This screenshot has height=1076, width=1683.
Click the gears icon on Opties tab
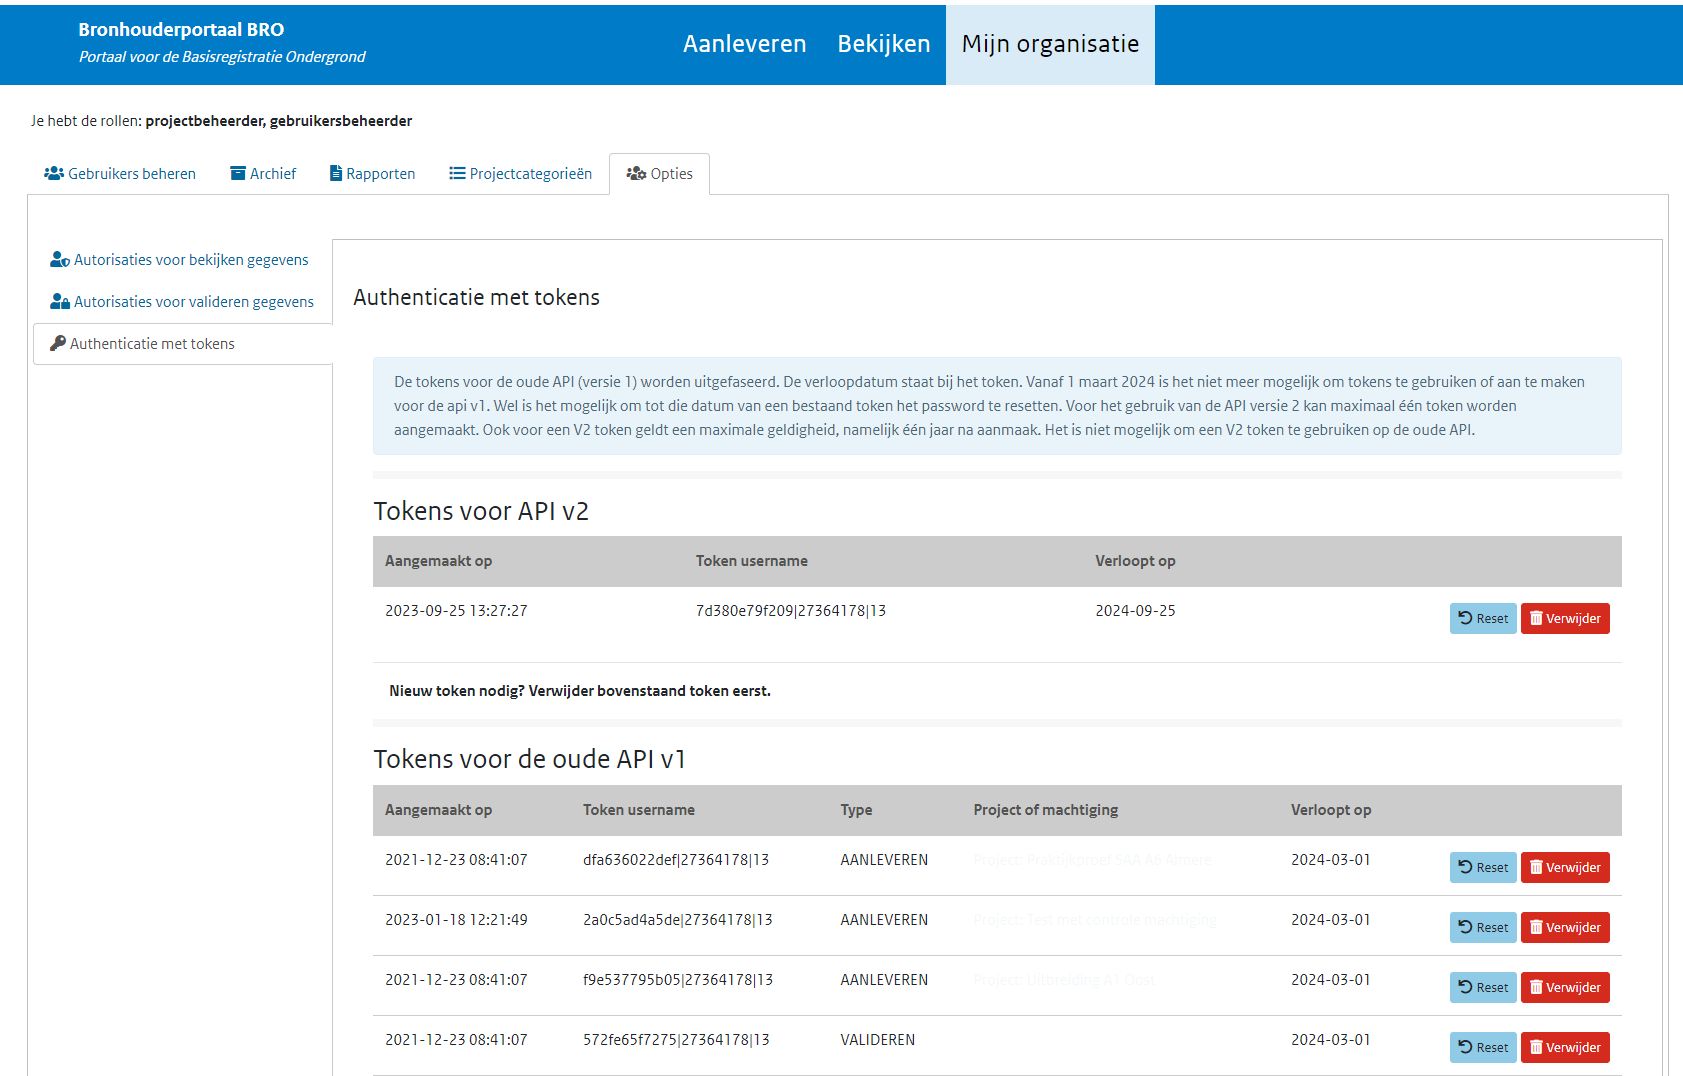pyautogui.click(x=636, y=173)
